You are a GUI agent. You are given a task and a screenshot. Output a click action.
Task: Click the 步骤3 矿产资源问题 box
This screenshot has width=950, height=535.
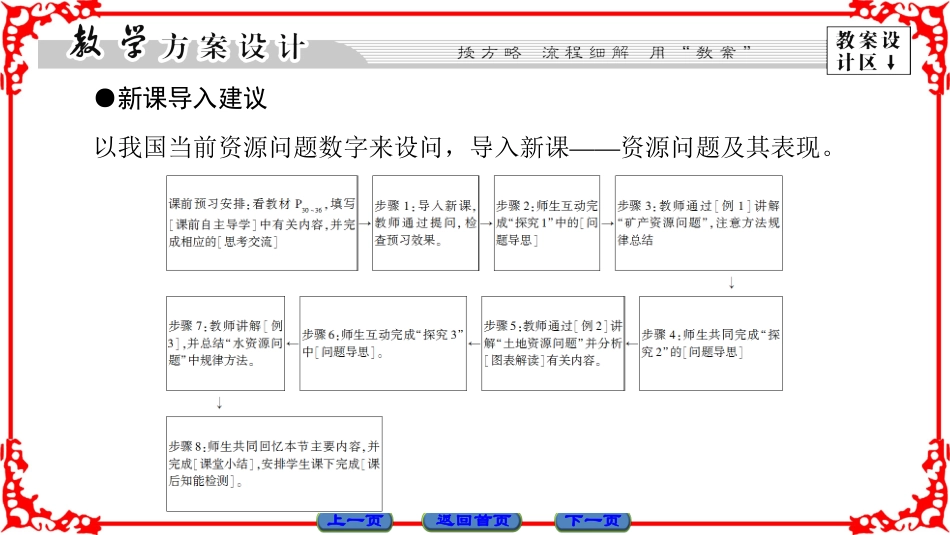[x=699, y=223]
